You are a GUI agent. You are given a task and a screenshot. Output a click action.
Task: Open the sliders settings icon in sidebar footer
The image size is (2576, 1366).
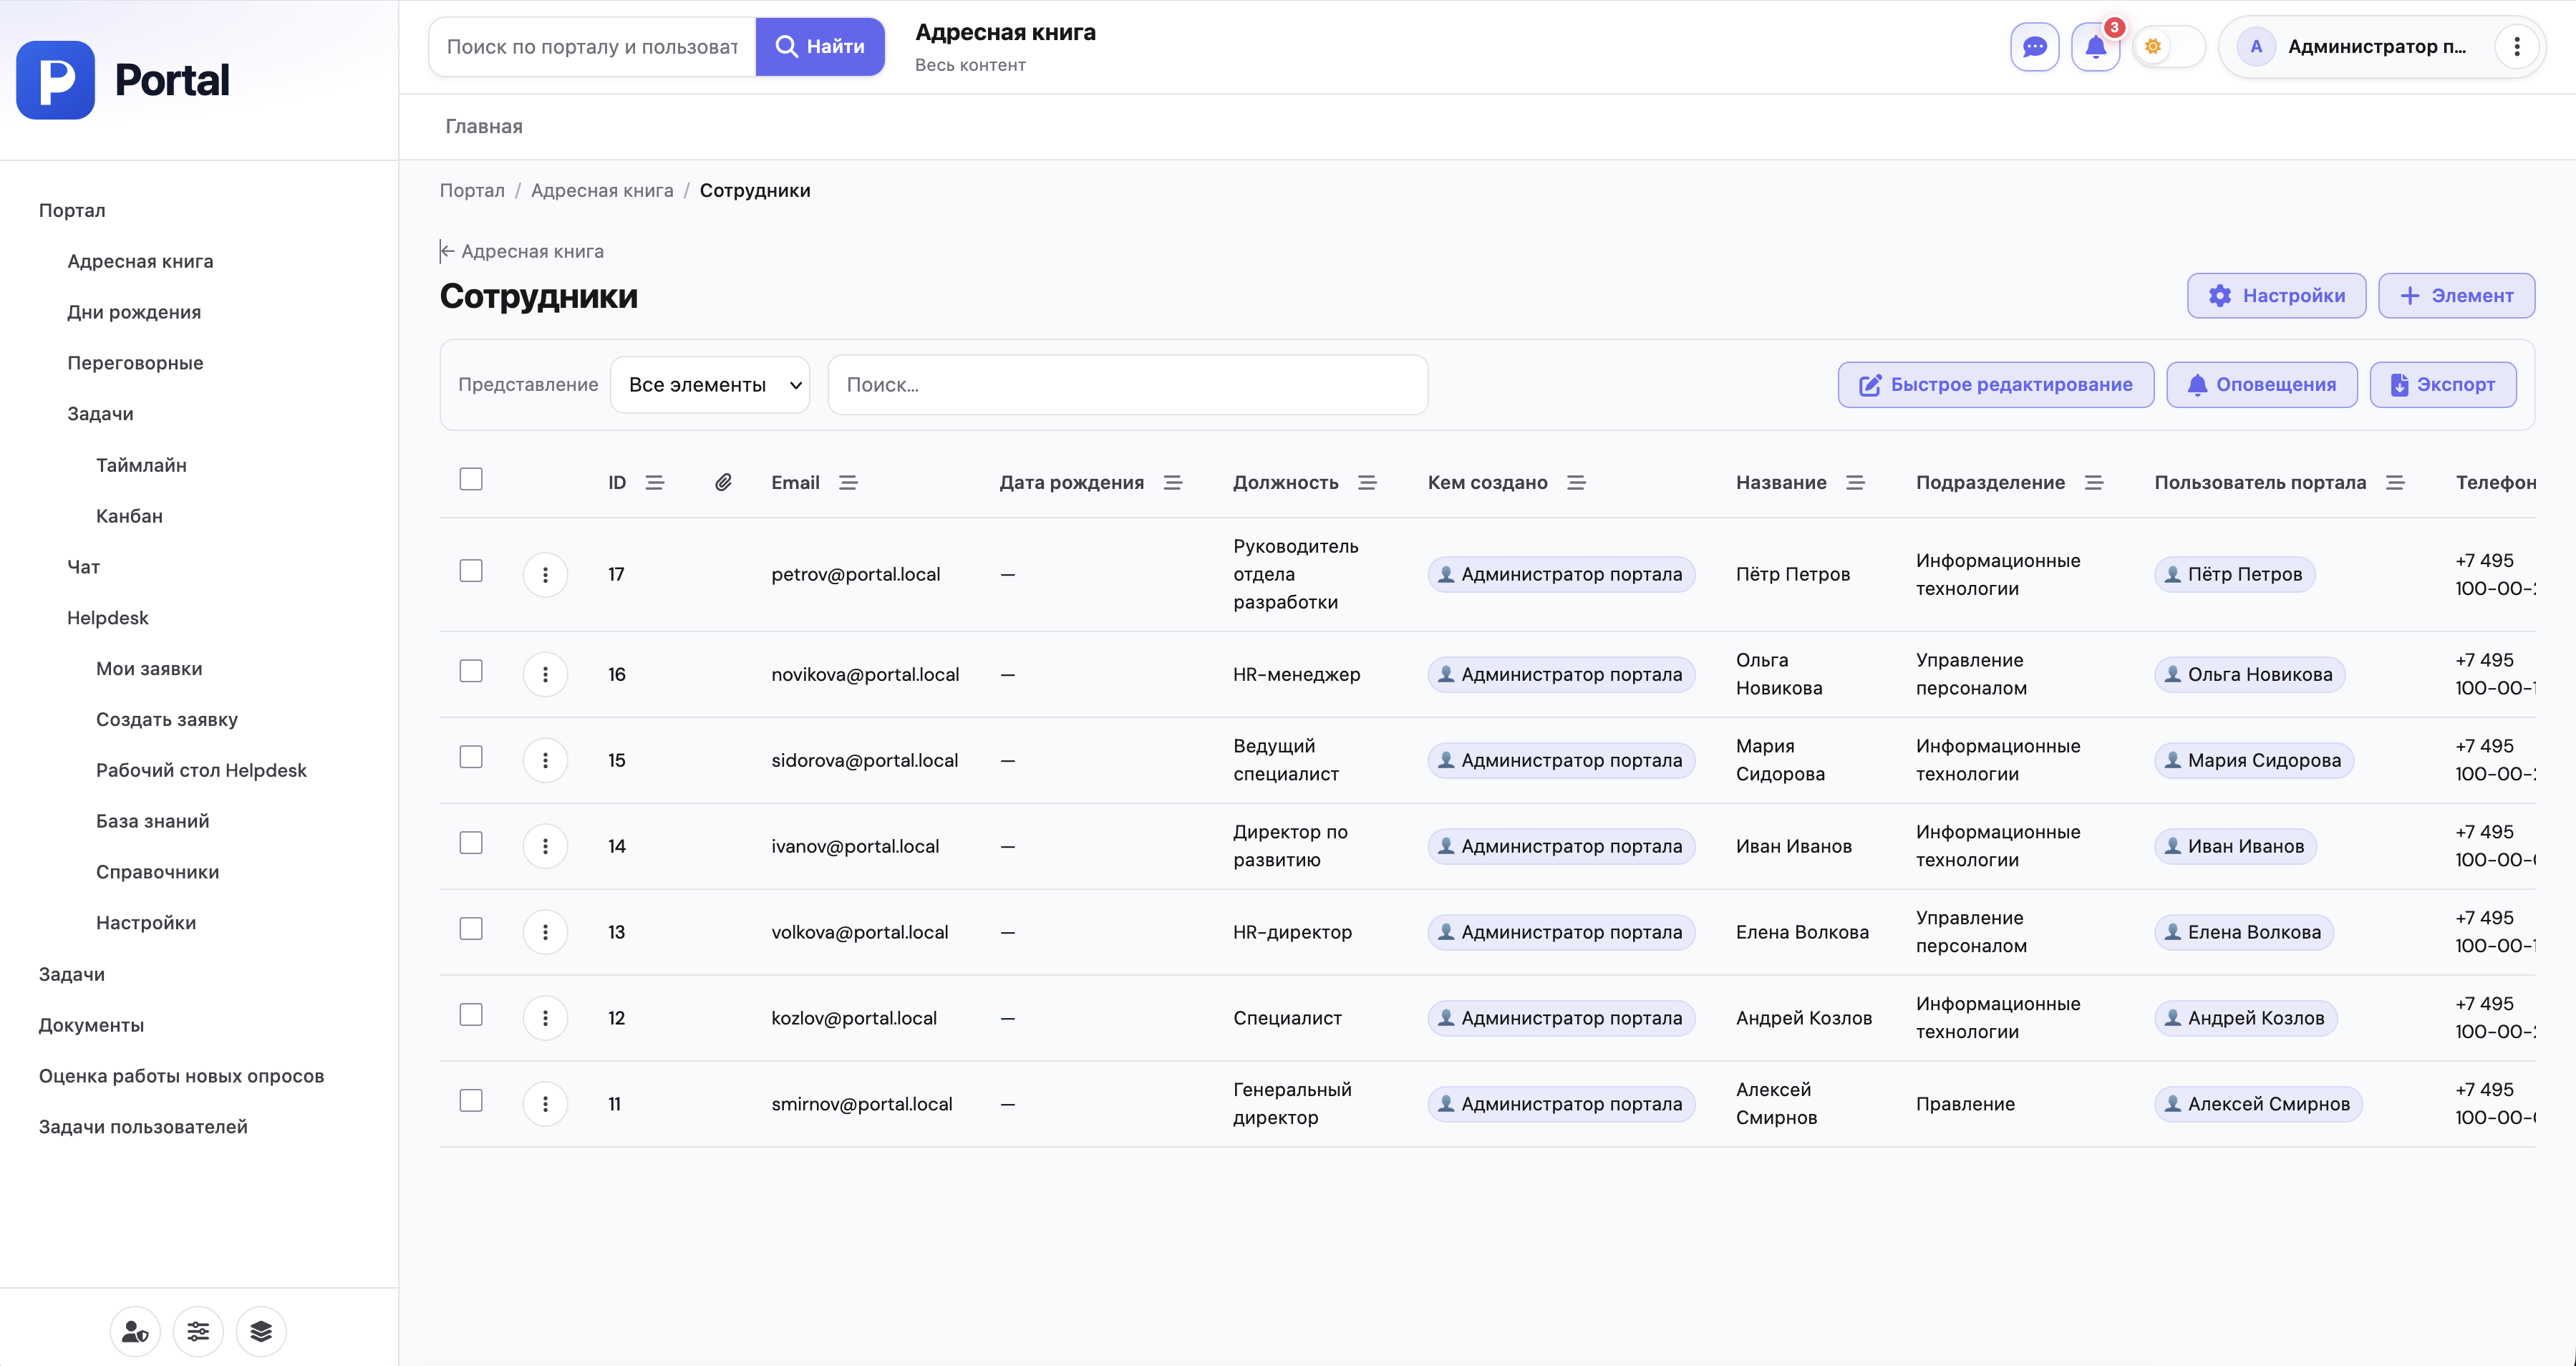[x=198, y=1331]
